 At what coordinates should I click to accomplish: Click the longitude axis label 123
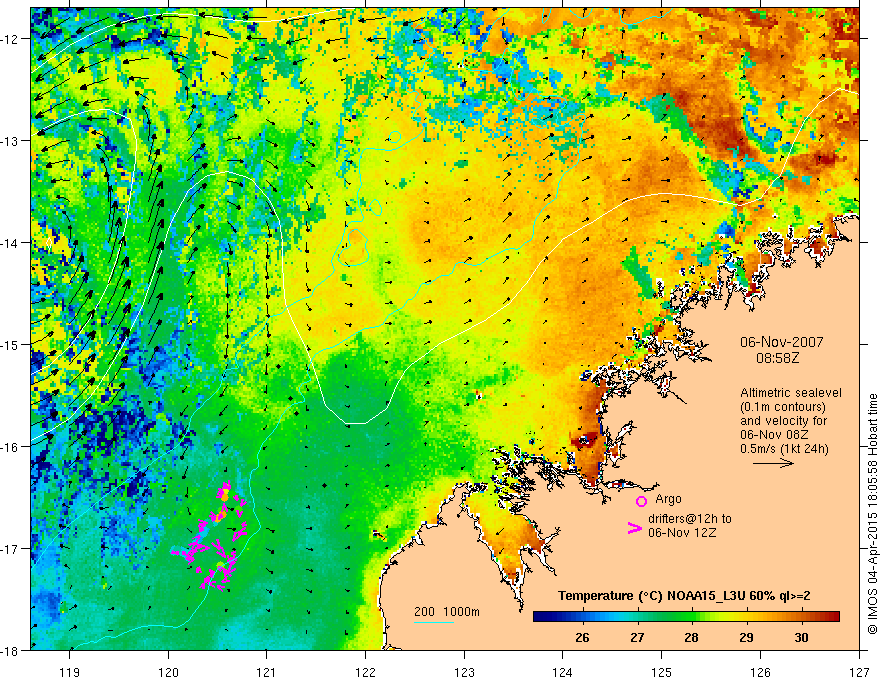coord(464,672)
